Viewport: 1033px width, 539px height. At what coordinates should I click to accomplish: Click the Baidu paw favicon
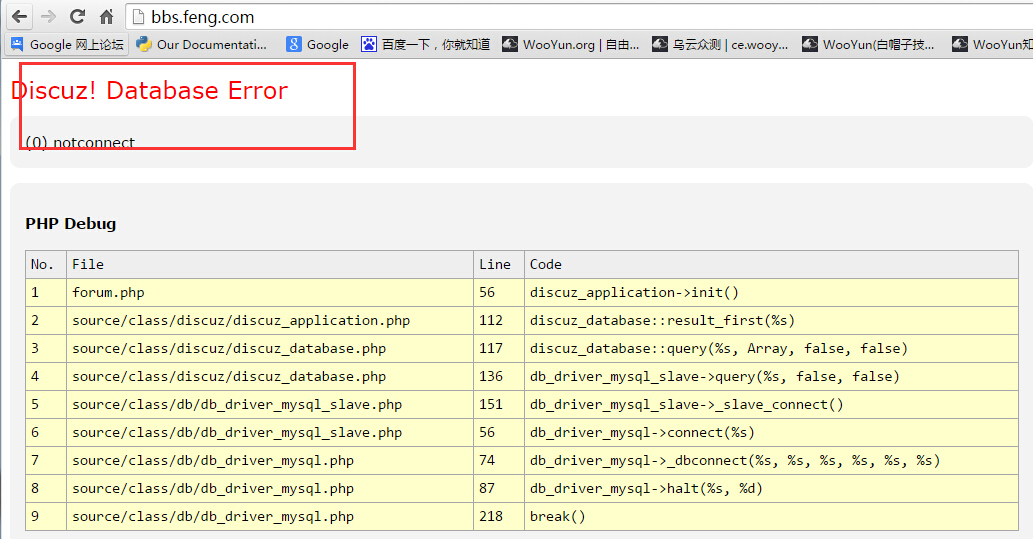(369, 44)
